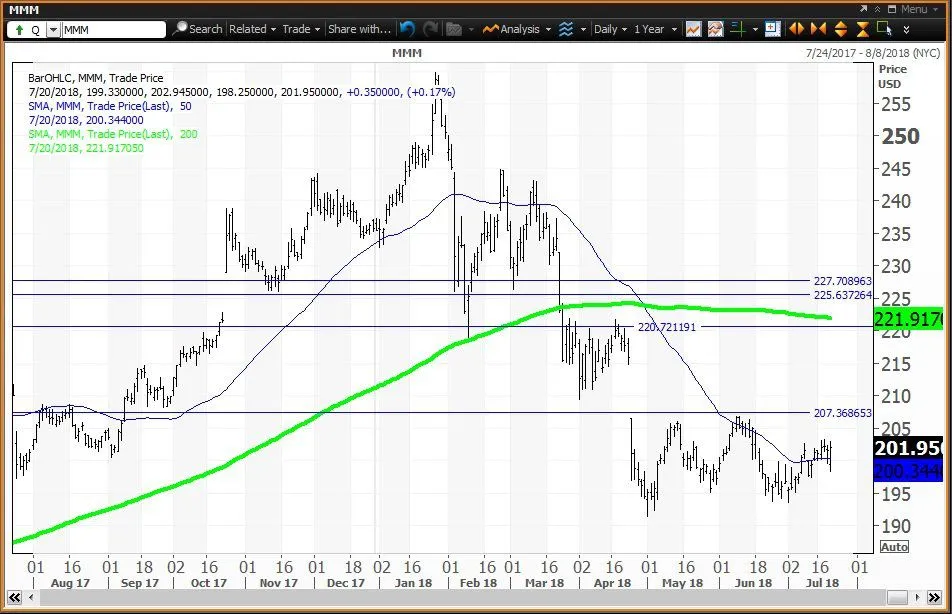
Task: Open the 1 Year period dropdown
Action: 655,29
